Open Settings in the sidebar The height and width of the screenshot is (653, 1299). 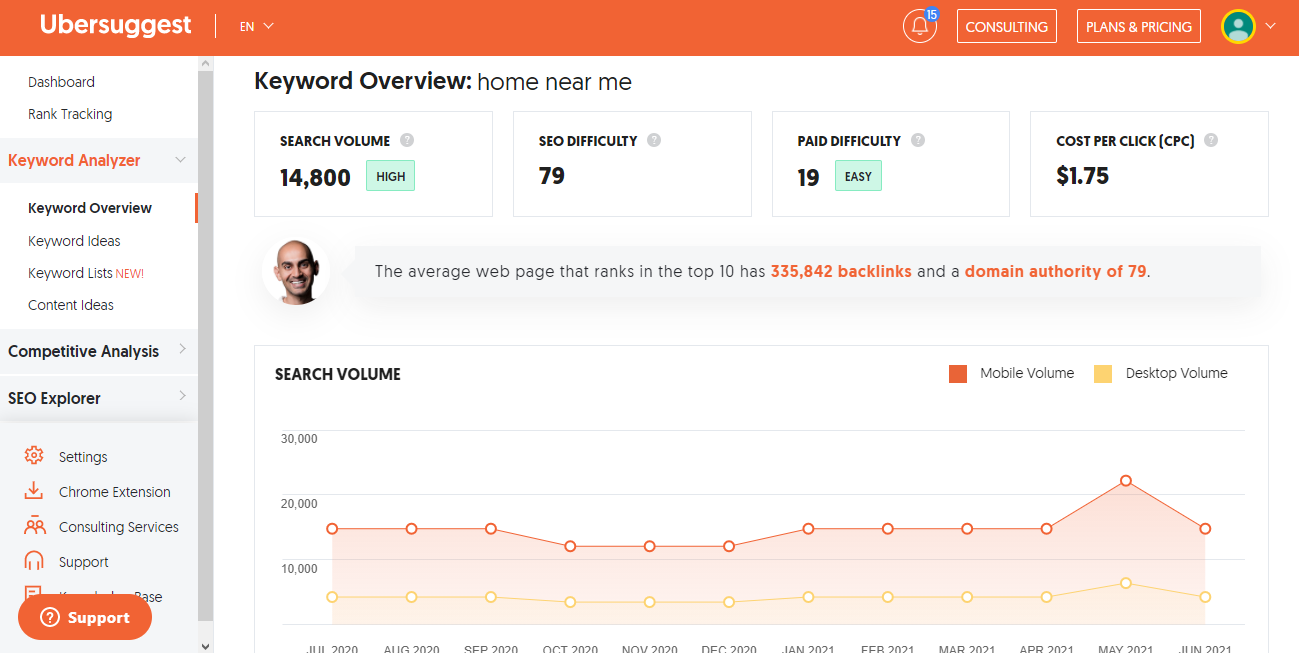(83, 457)
